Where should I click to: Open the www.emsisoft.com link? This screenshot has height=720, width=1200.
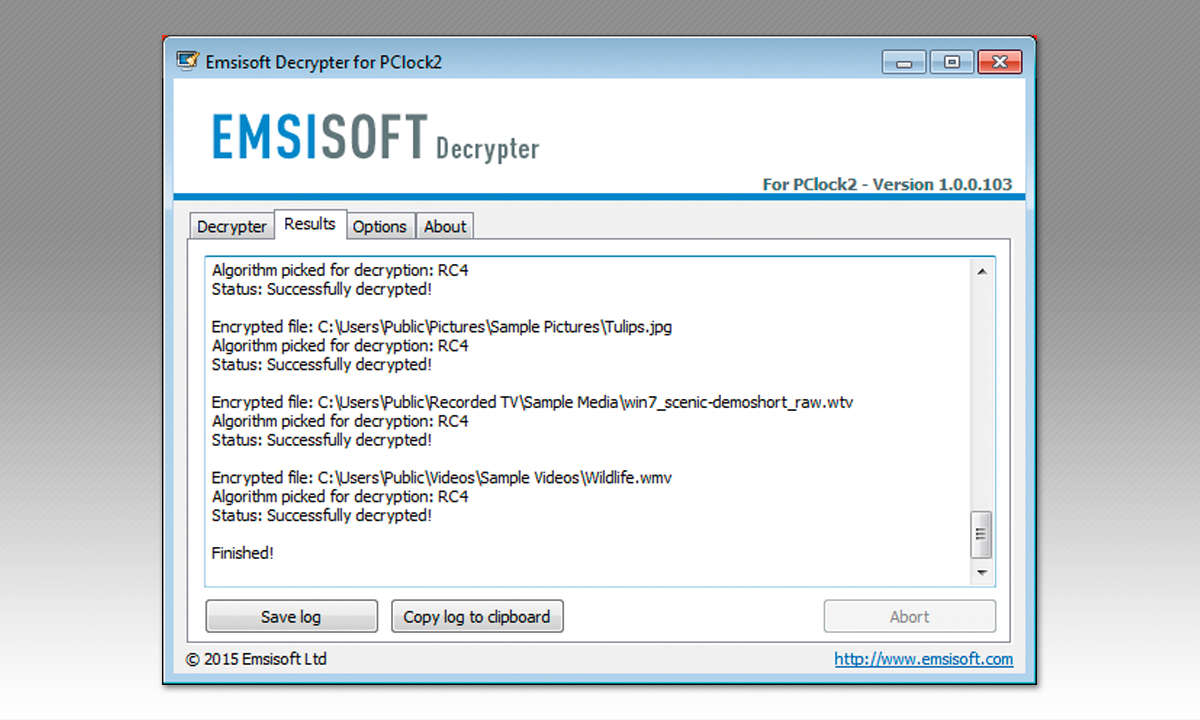pos(924,660)
